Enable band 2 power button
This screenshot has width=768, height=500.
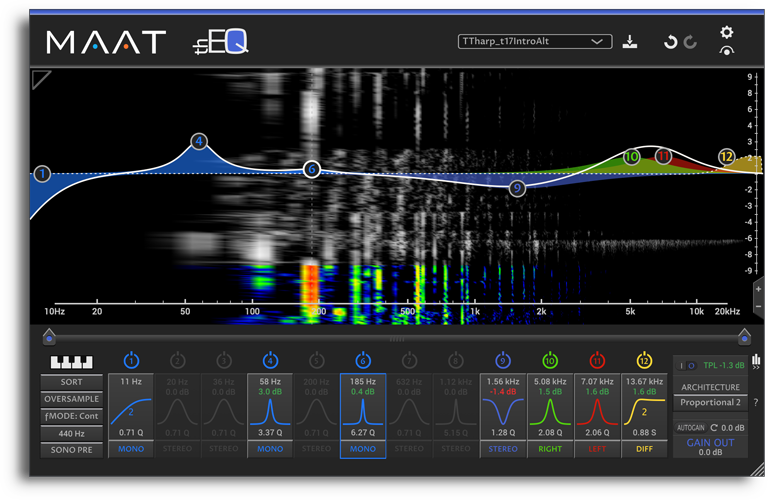coord(177,360)
